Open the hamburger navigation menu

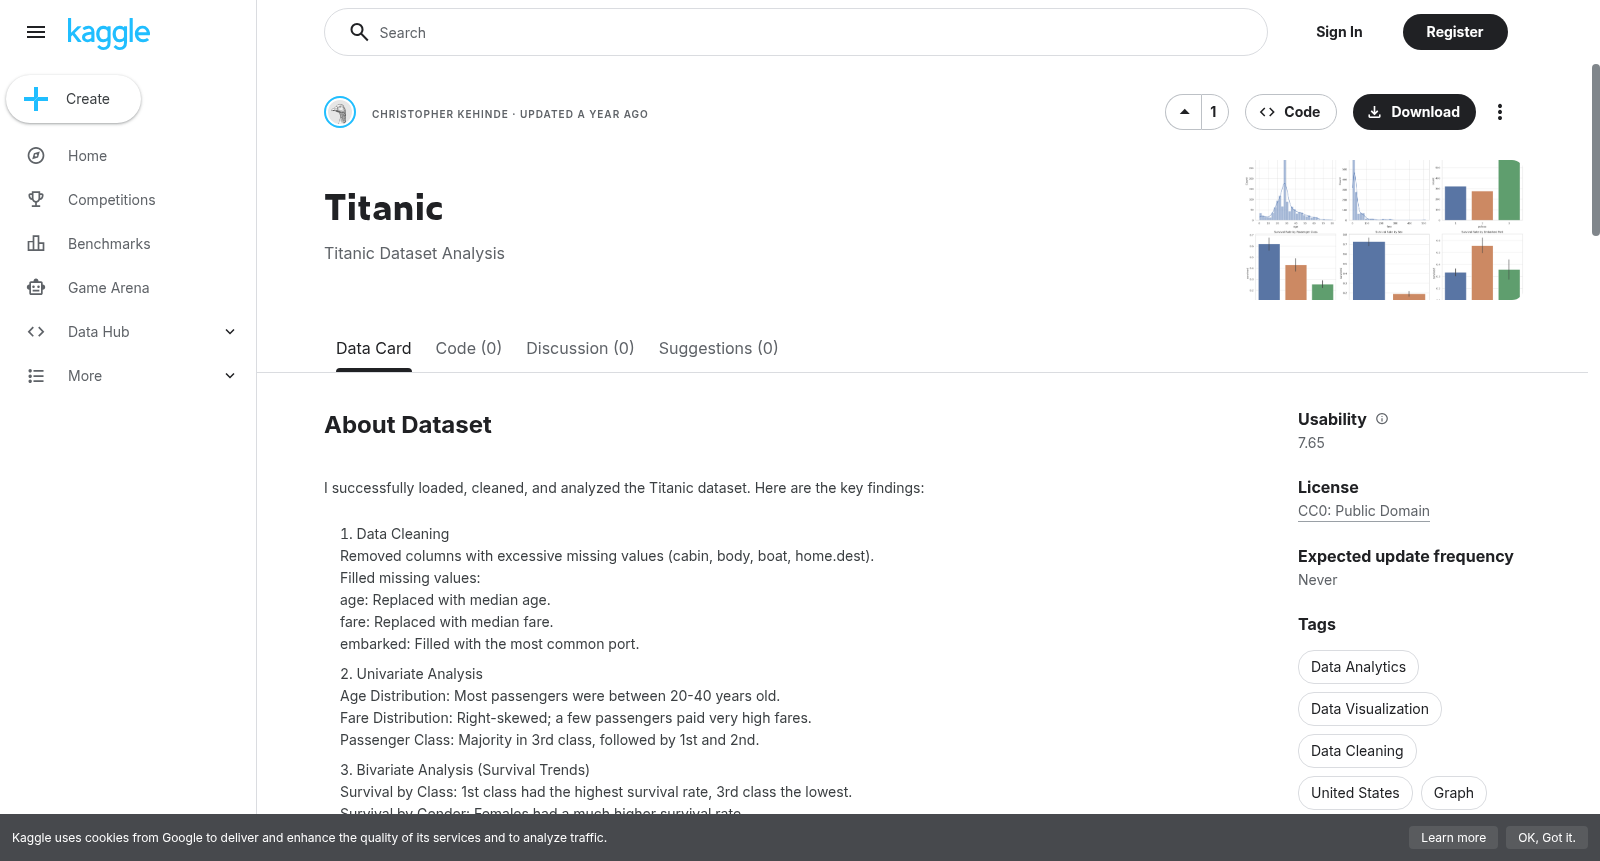pyautogui.click(x=36, y=32)
